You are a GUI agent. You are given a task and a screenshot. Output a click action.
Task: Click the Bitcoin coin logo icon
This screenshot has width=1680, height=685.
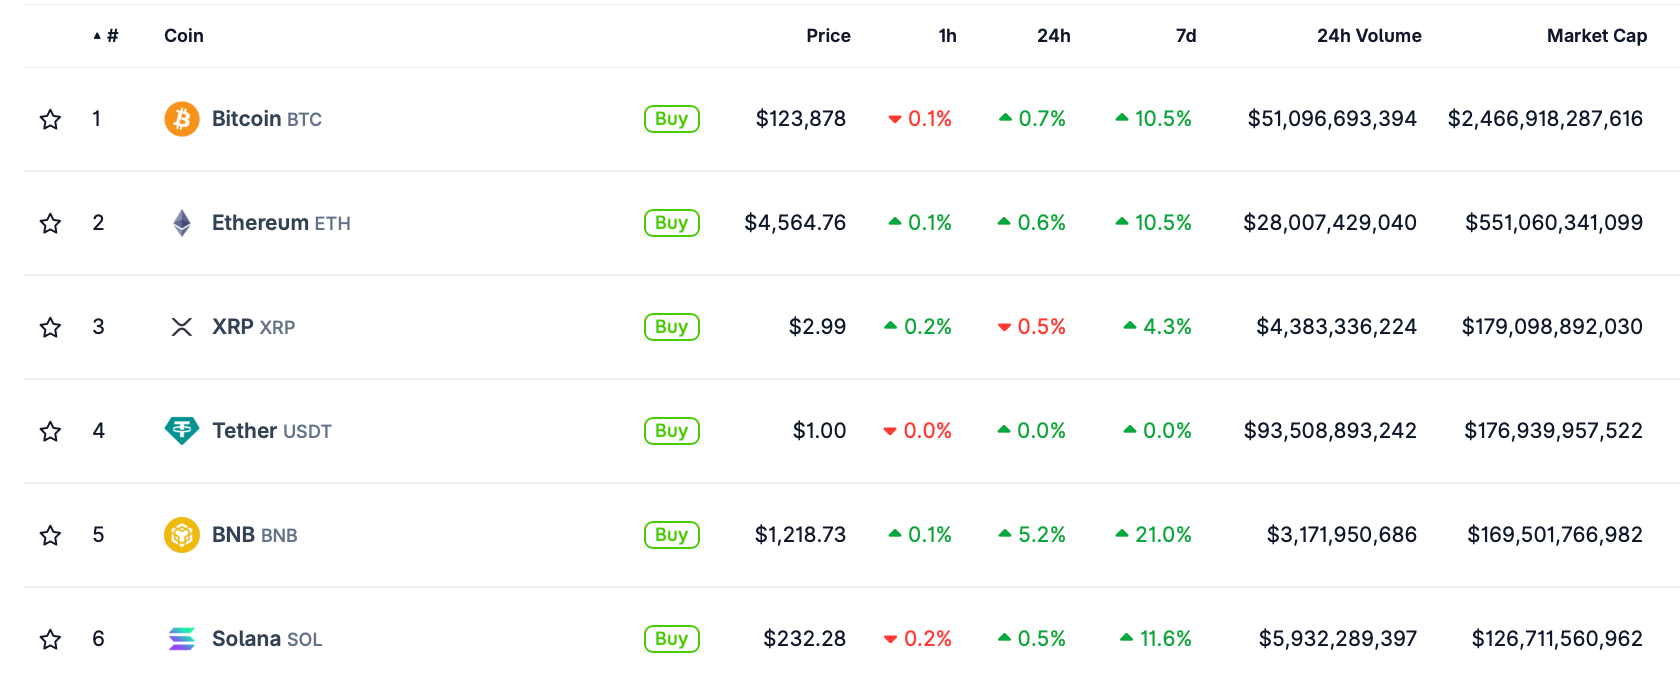click(x=182, y=119)
